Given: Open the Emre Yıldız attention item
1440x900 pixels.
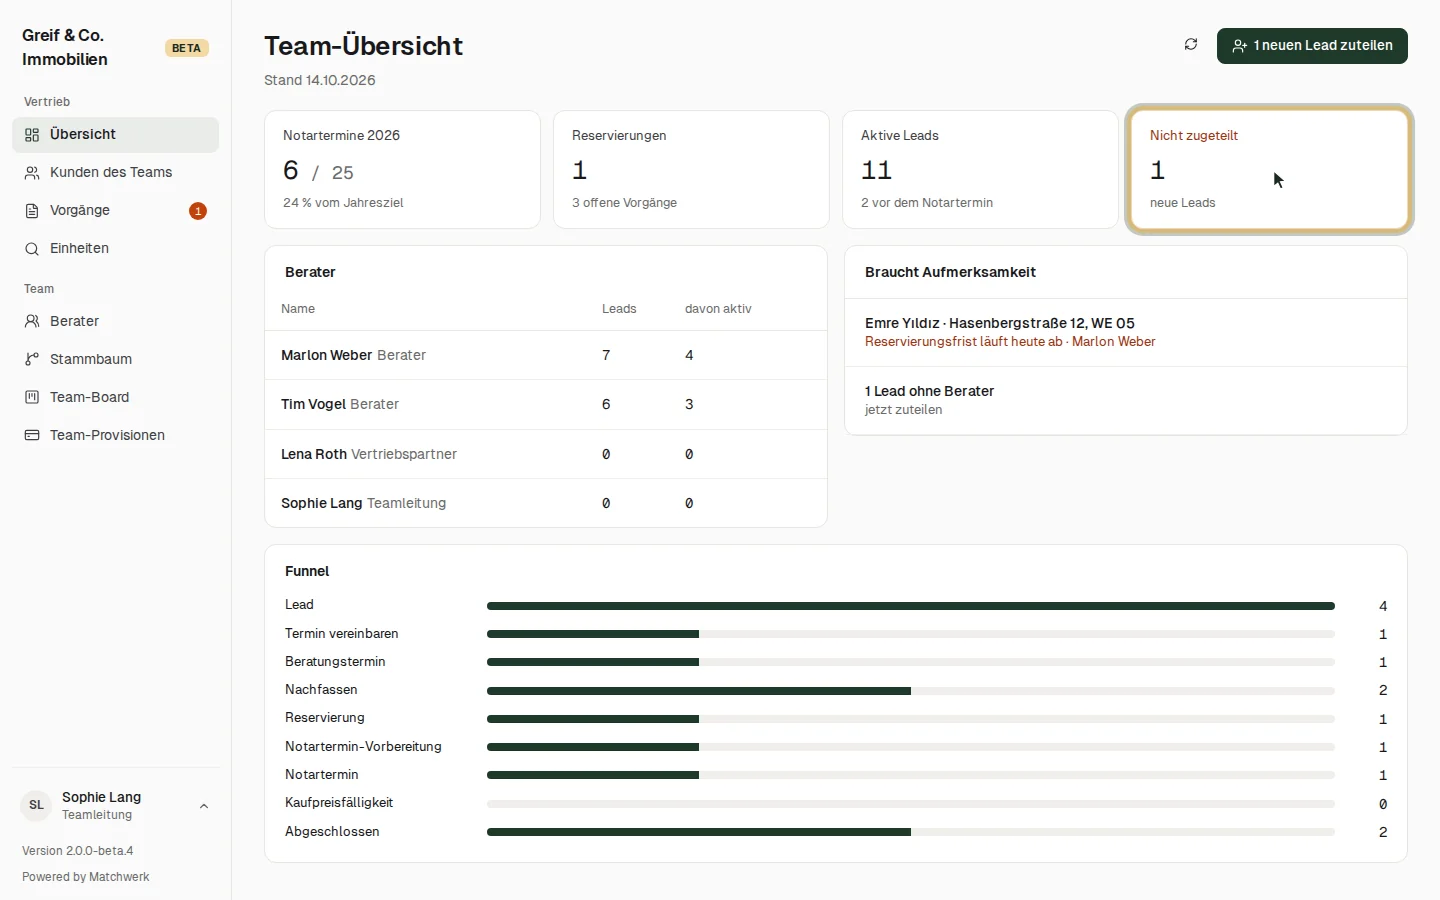Looking at the screenshot, I should point(1126,332).
